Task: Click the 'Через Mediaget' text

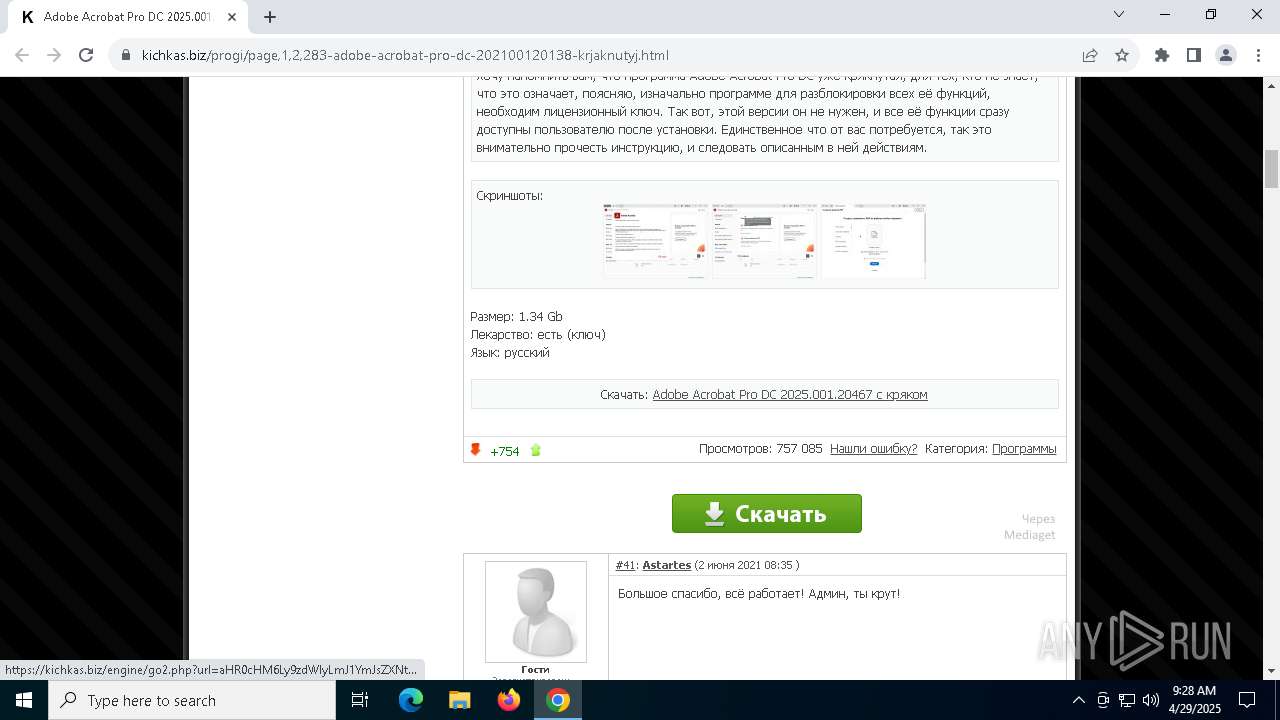Action: point(1030,527)
